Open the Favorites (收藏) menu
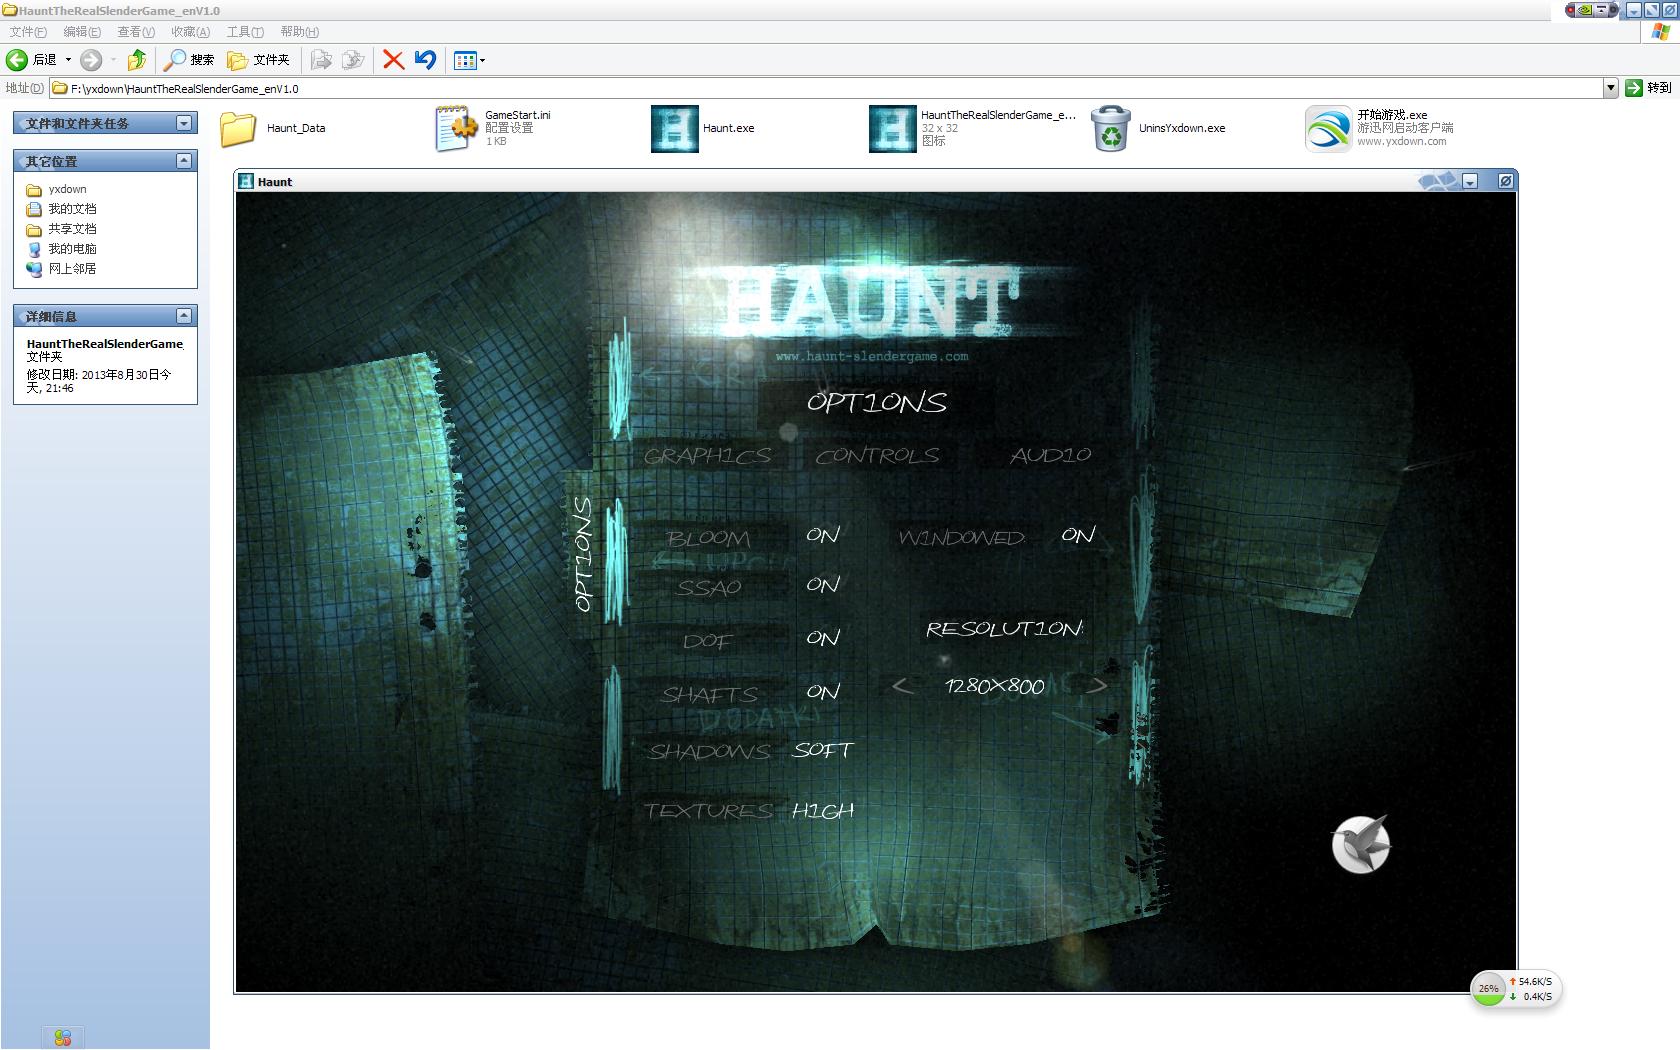Screen dimensions: 1680x1050 point(190,32)
